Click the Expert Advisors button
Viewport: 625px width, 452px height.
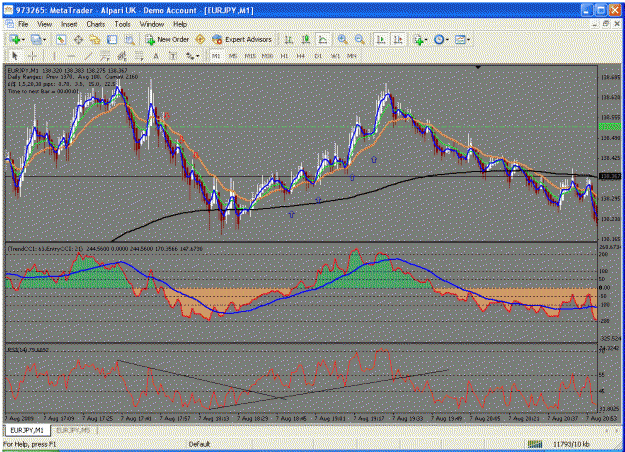tap(242, 39)
